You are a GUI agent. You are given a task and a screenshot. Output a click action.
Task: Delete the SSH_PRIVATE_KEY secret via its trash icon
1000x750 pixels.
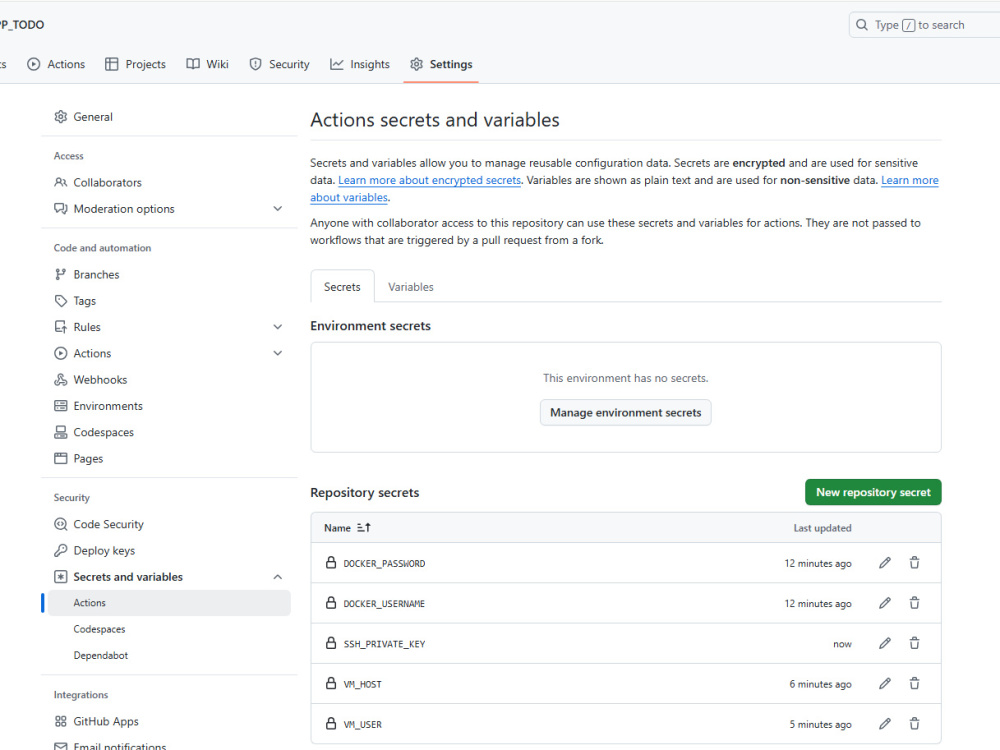(915, 643)
